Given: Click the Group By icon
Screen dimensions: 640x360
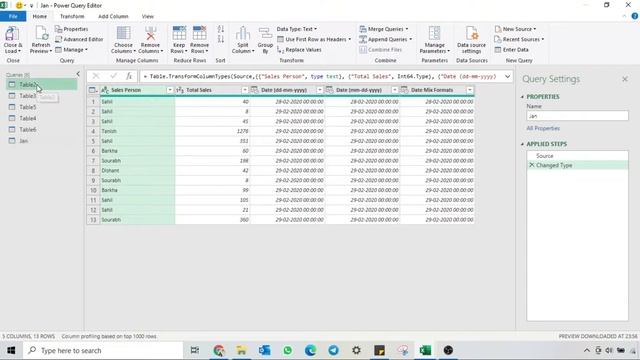Looking at the screenshot, I should point(265,33).
